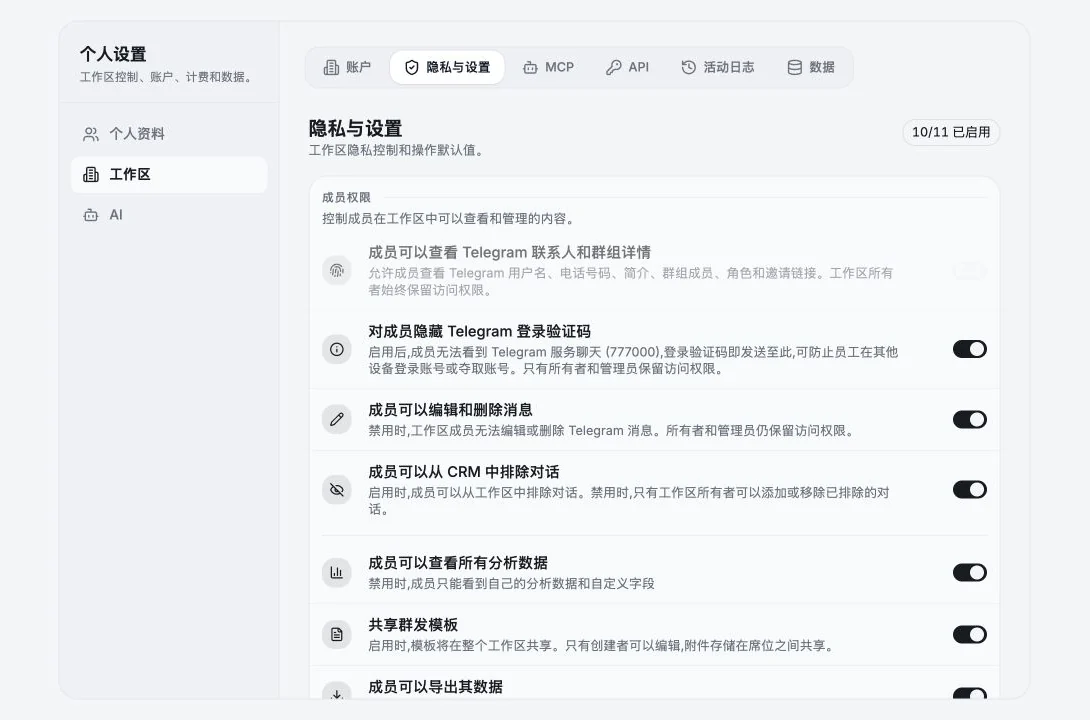This screenshot has width=1090, height=720.
Task: Toggle 成员可以查看 Telegram 联系人和群组详情 switch
Action: coord(970,270)
